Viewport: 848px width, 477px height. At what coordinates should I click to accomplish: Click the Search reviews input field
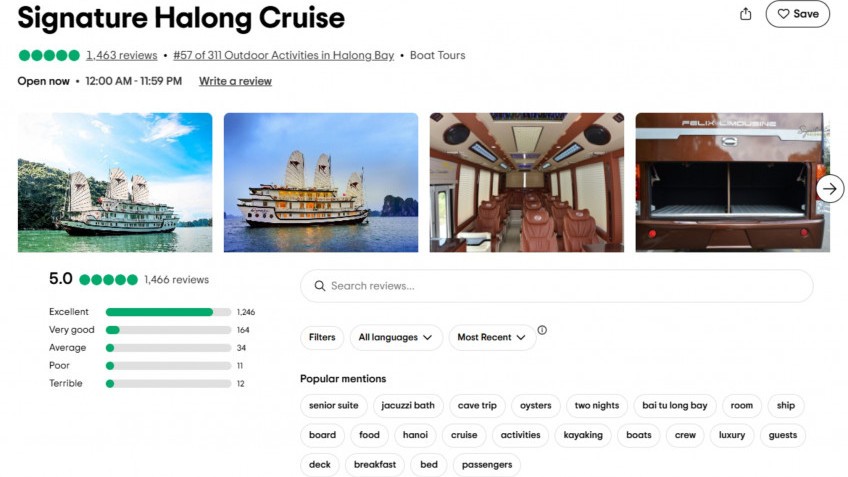pos(556,286)
